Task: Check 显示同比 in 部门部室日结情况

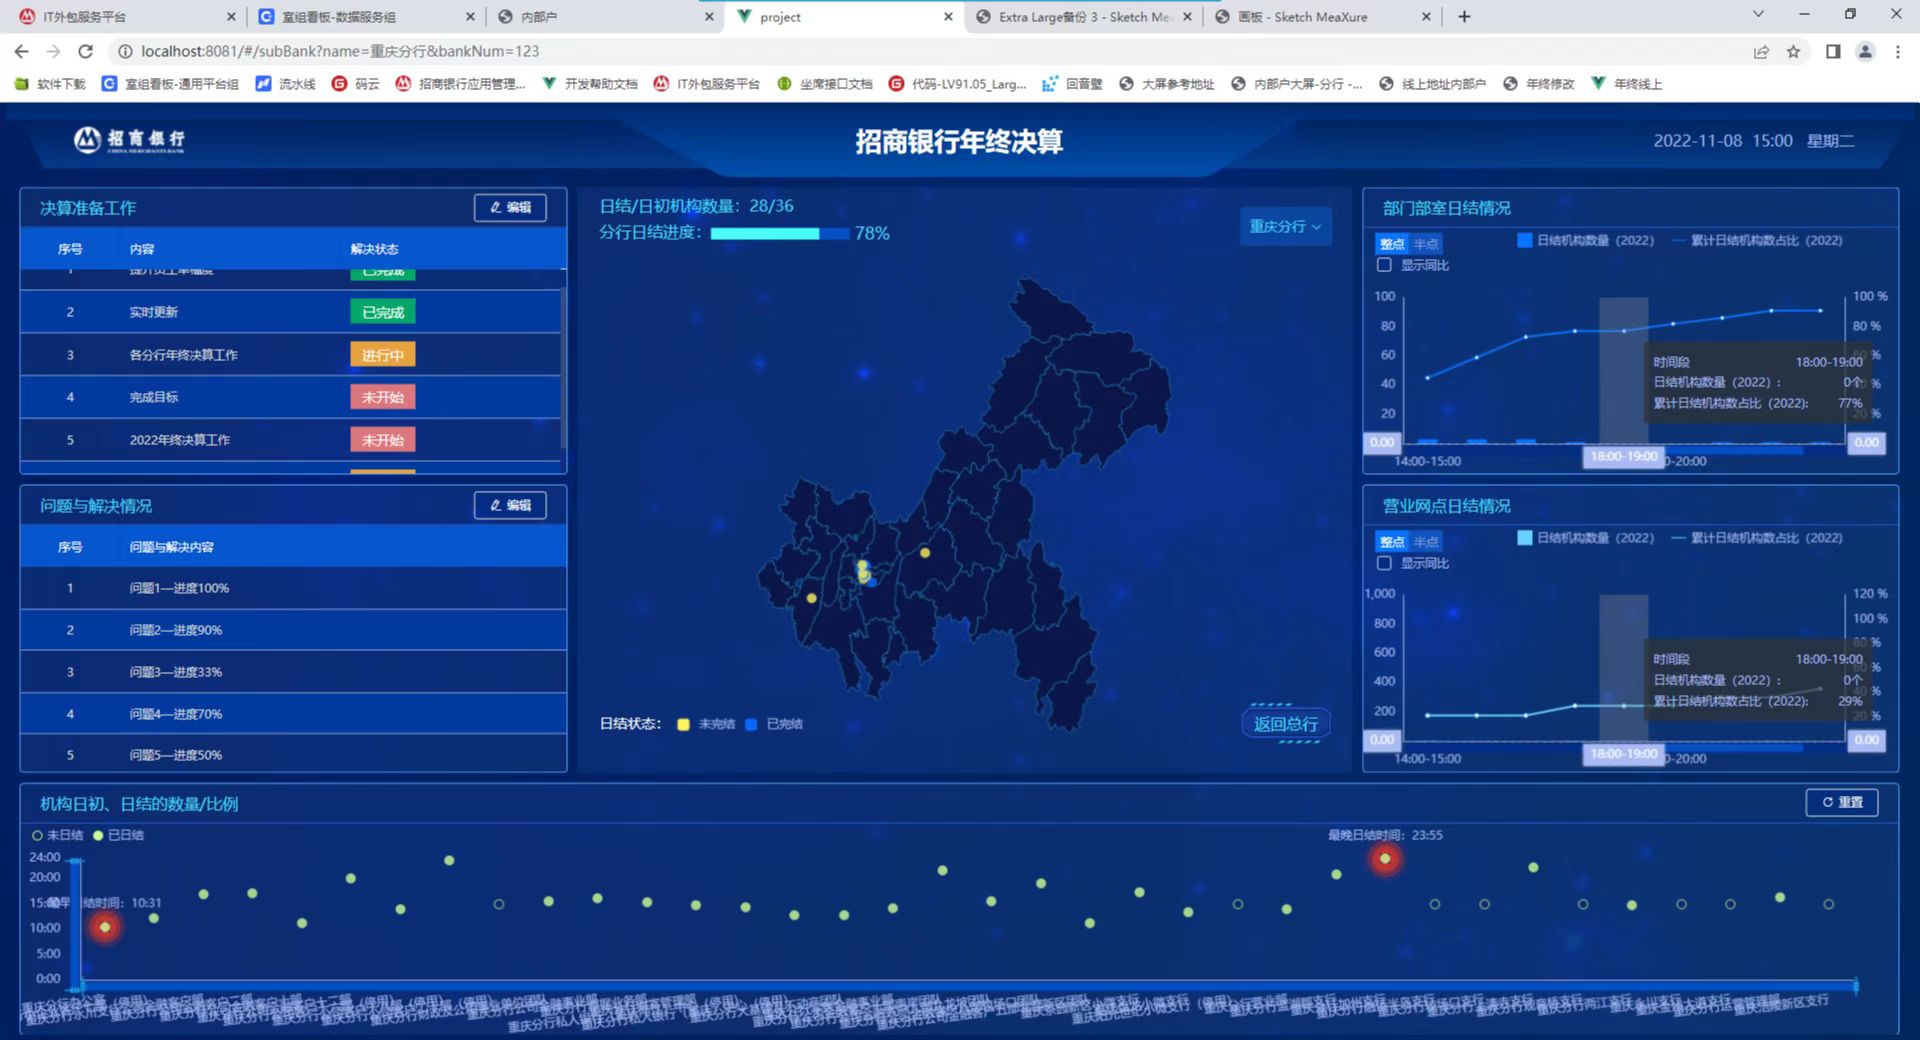Action: point(1384,265)
